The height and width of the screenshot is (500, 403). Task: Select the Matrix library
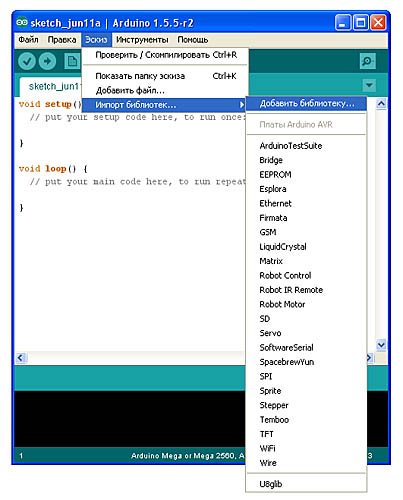pos(306,261)
